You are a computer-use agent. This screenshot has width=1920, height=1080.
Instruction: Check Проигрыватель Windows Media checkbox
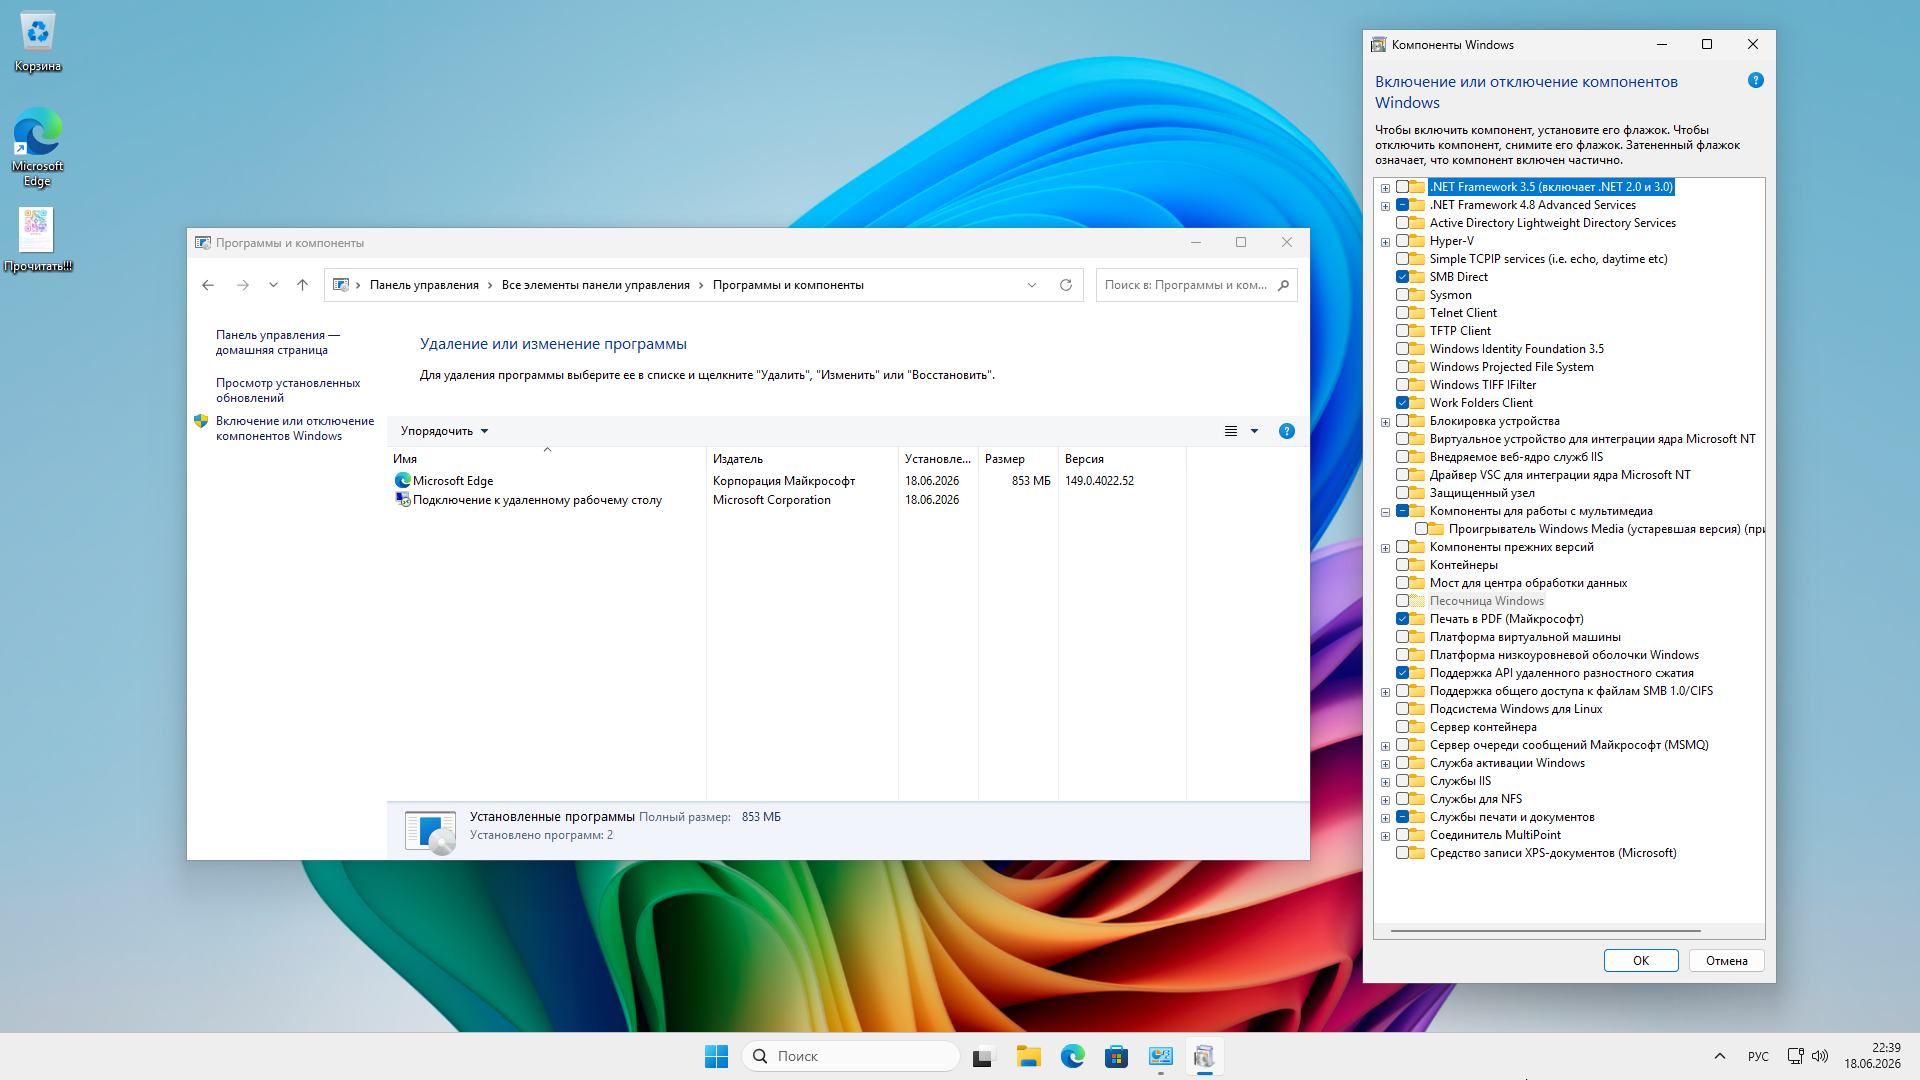(x=1421, y=529)
